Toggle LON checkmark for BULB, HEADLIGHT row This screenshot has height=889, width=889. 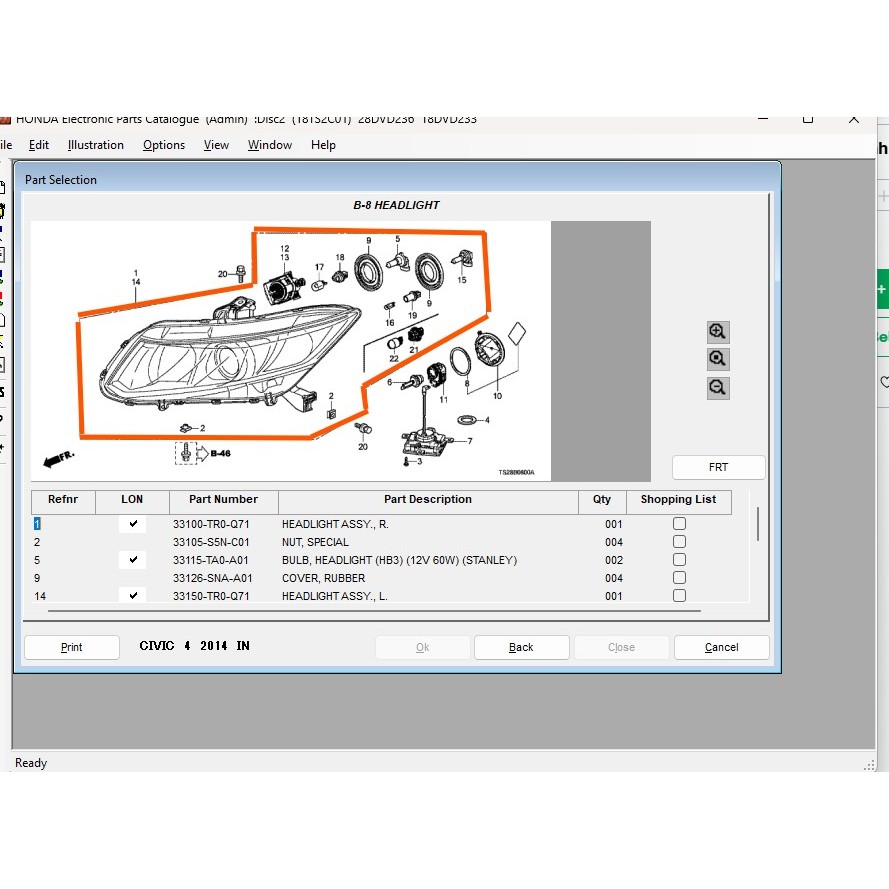coord(132,560)
